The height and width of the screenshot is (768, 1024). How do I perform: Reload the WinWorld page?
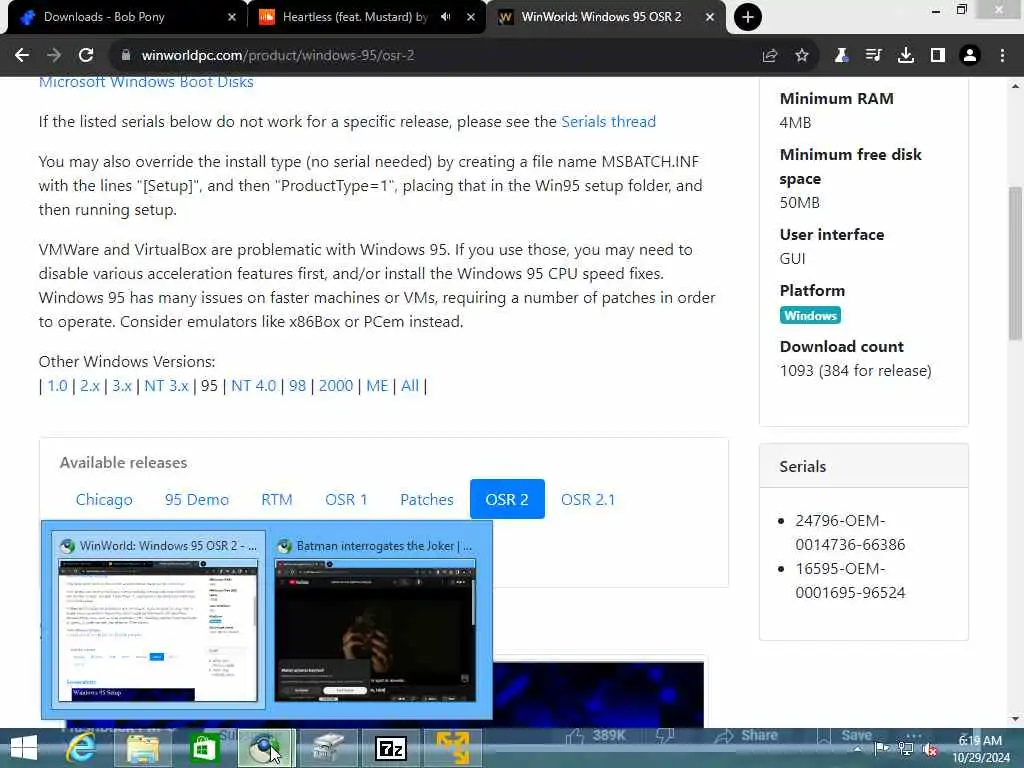coord(86,56)
